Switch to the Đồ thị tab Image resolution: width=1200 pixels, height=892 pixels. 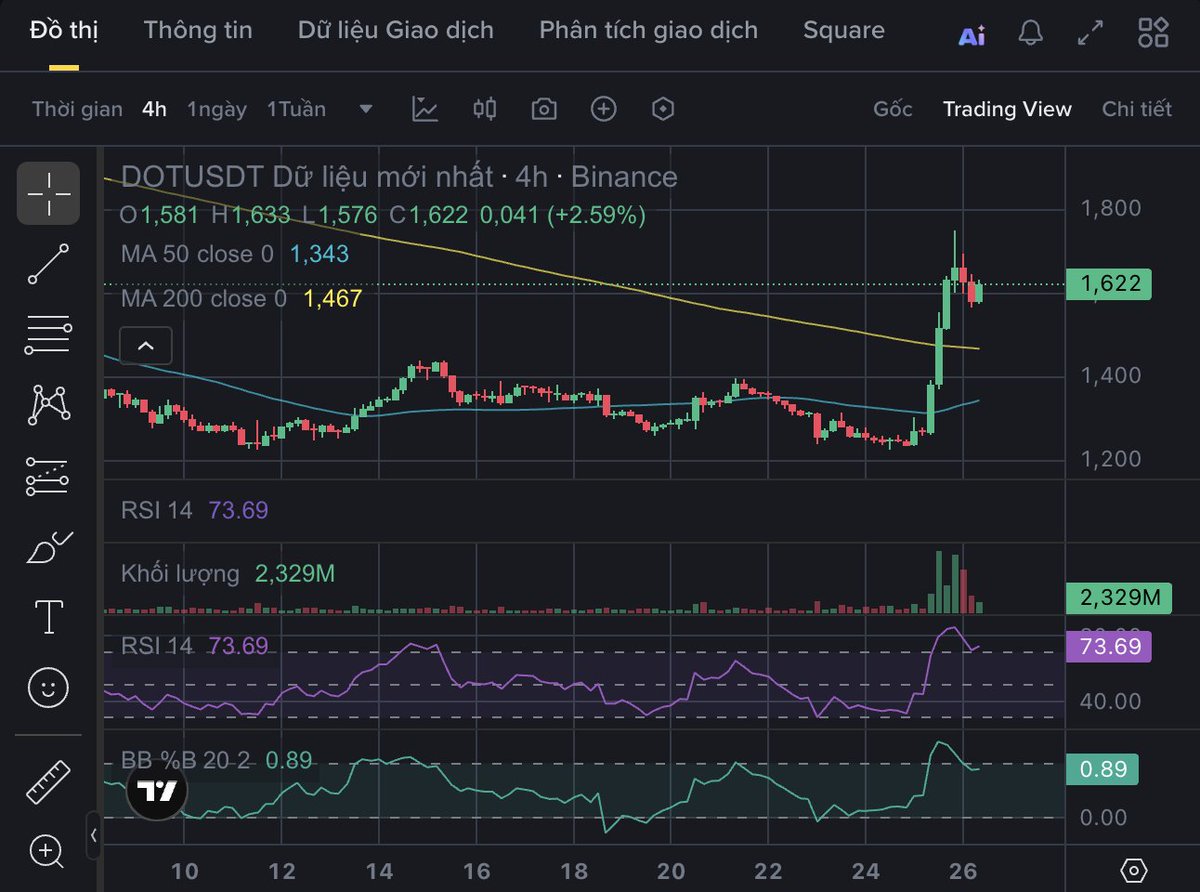click(x=64, y=30)
